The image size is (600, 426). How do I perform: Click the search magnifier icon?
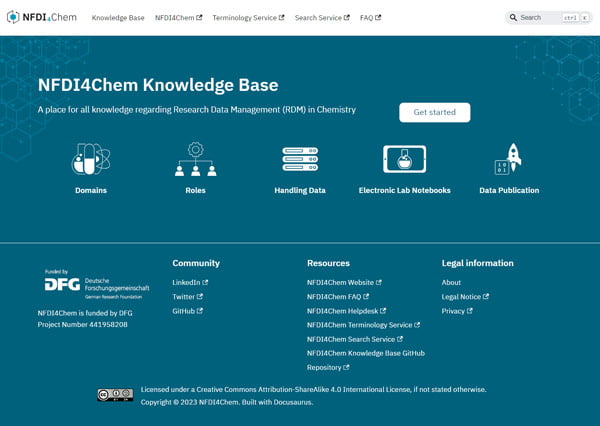pyautogui.click(x=513, y=18)
